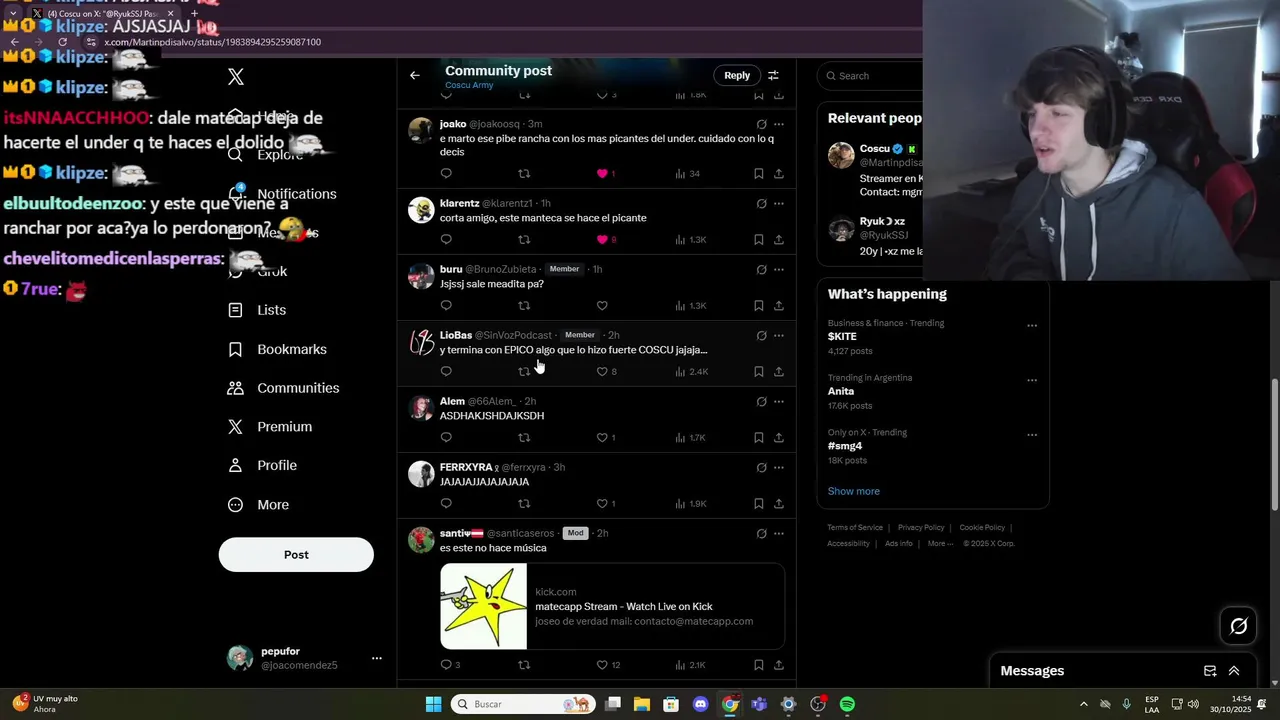Bookmark Alem's post

pos(759,438)
